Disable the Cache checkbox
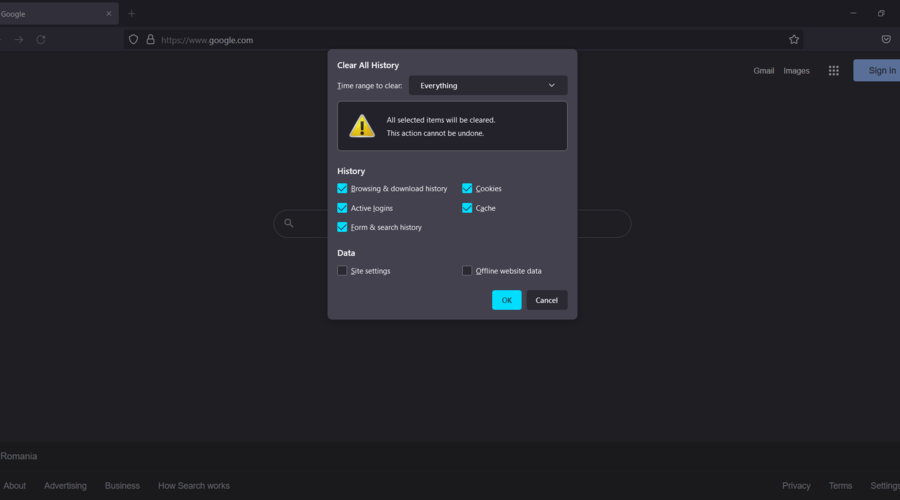 [467, 208]
